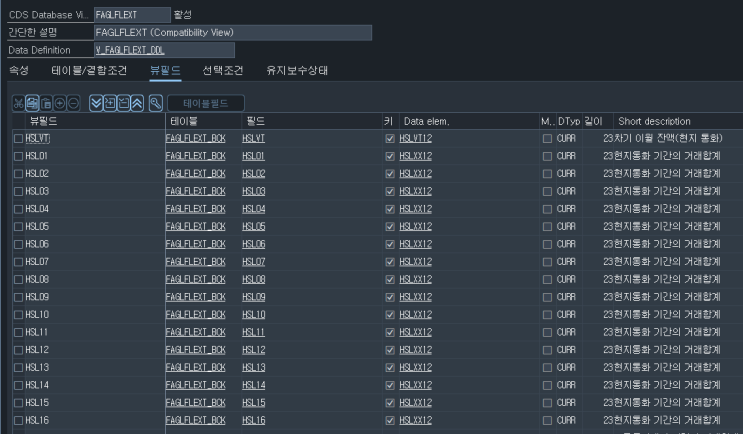The image size is (743, 434).
Task: Open the HSL04 field link
Action: pyautogui.click(x=254, y=209)
